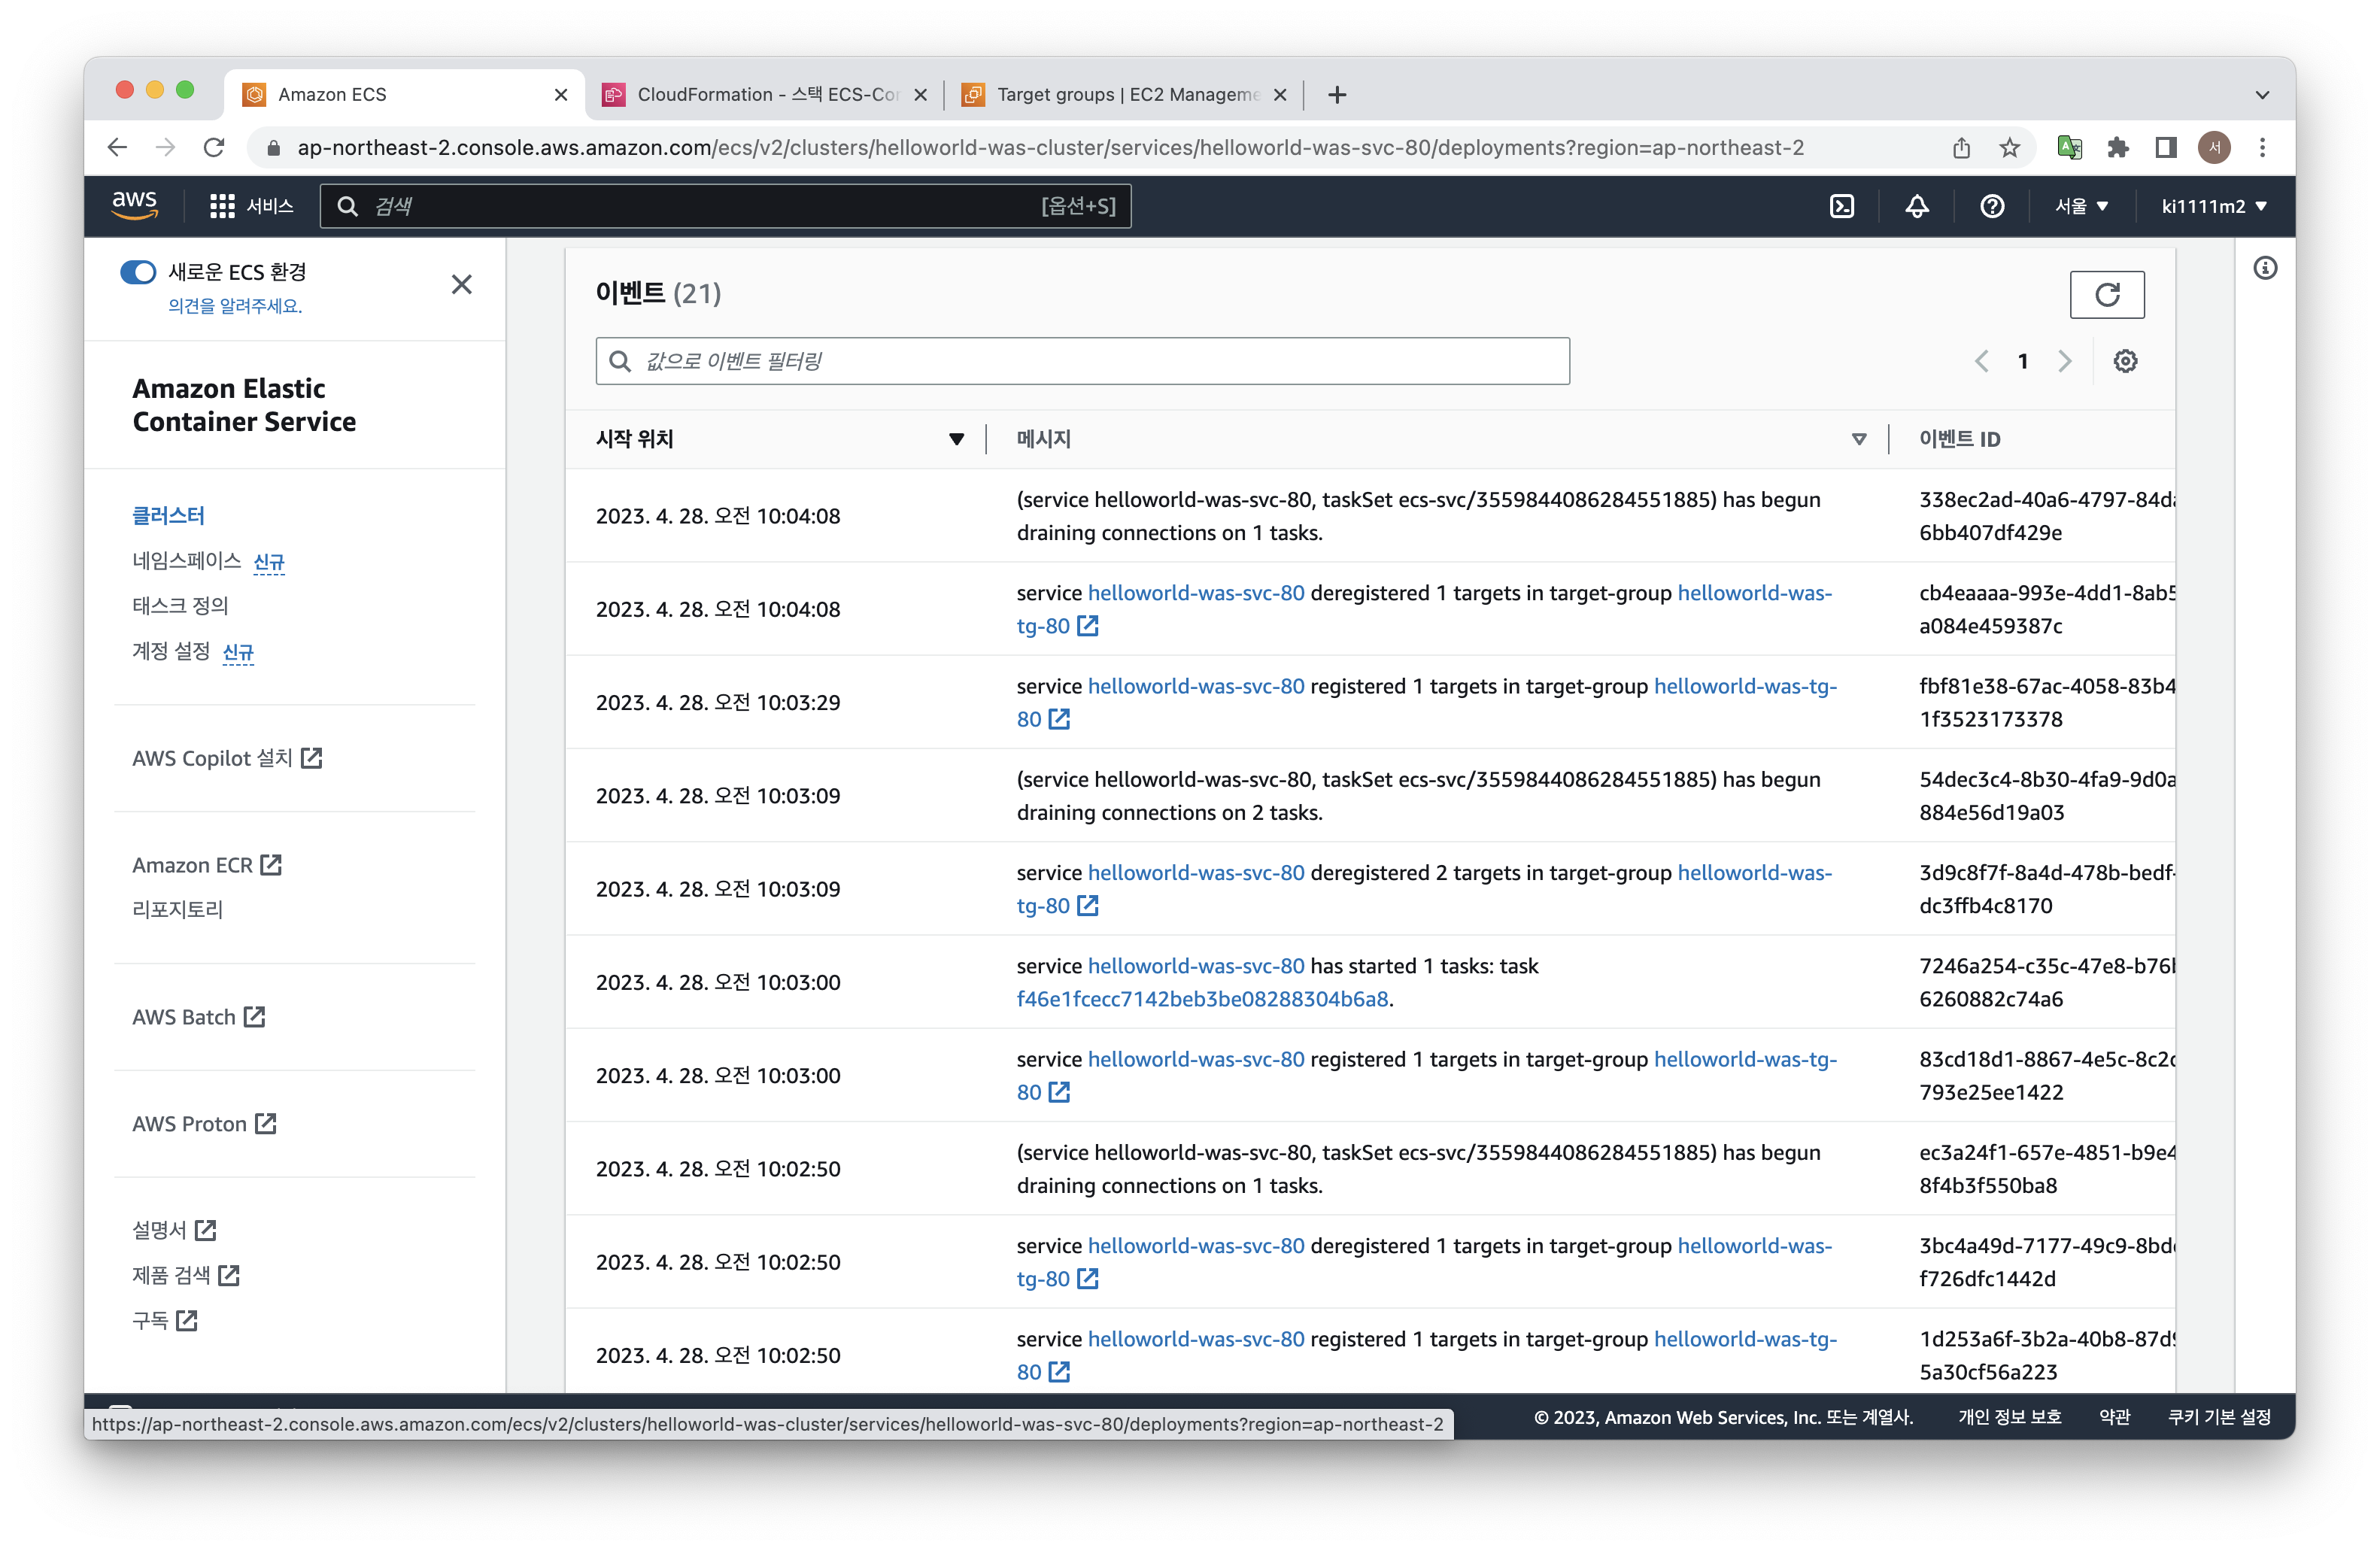The height and width of the screenshot is (1551, 2380).
Task: Switch to CloudFormation browser tab
Action: pyautogui.click(x=767, y=94)
